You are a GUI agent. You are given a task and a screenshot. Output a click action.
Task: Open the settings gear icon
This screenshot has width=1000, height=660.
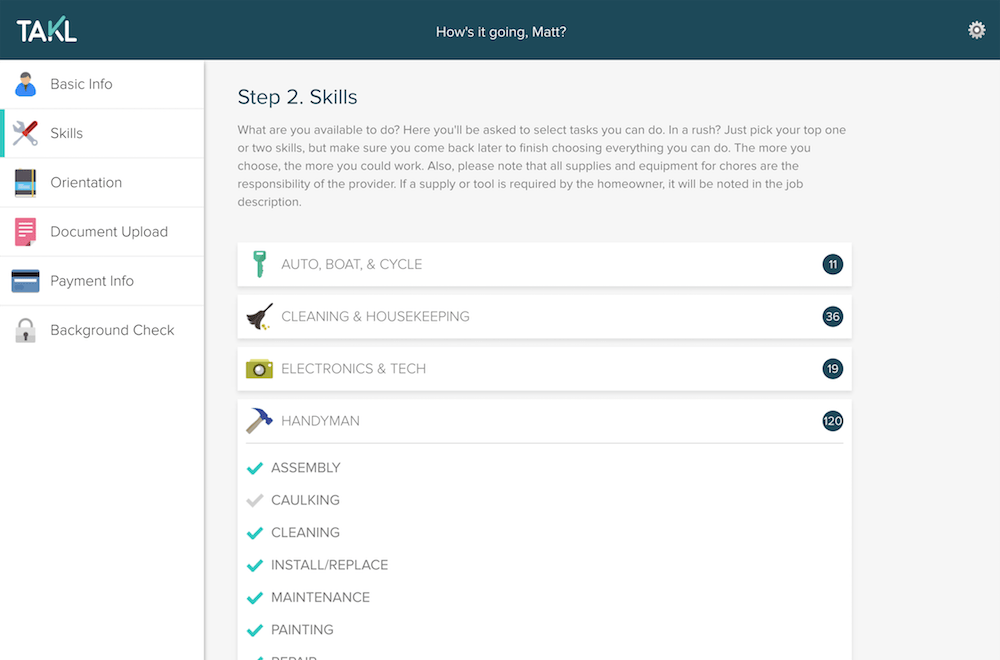click(976, 30)
